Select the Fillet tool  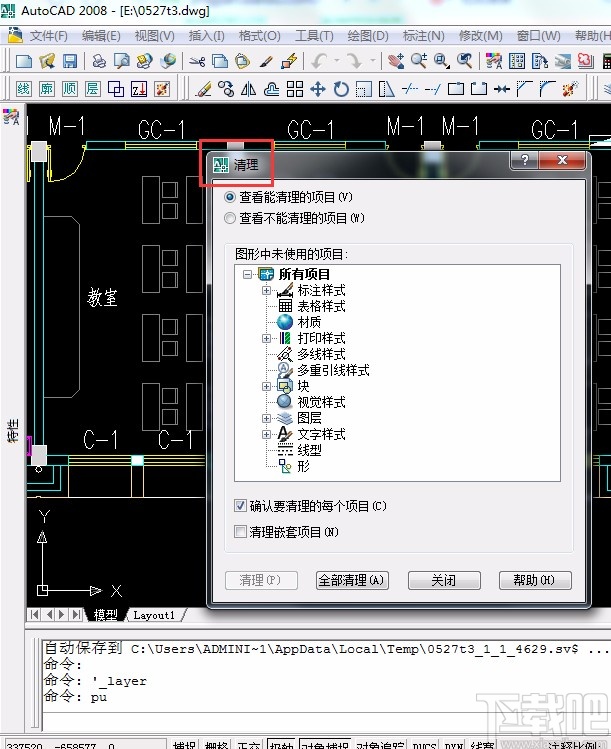(x=547, y=89)
